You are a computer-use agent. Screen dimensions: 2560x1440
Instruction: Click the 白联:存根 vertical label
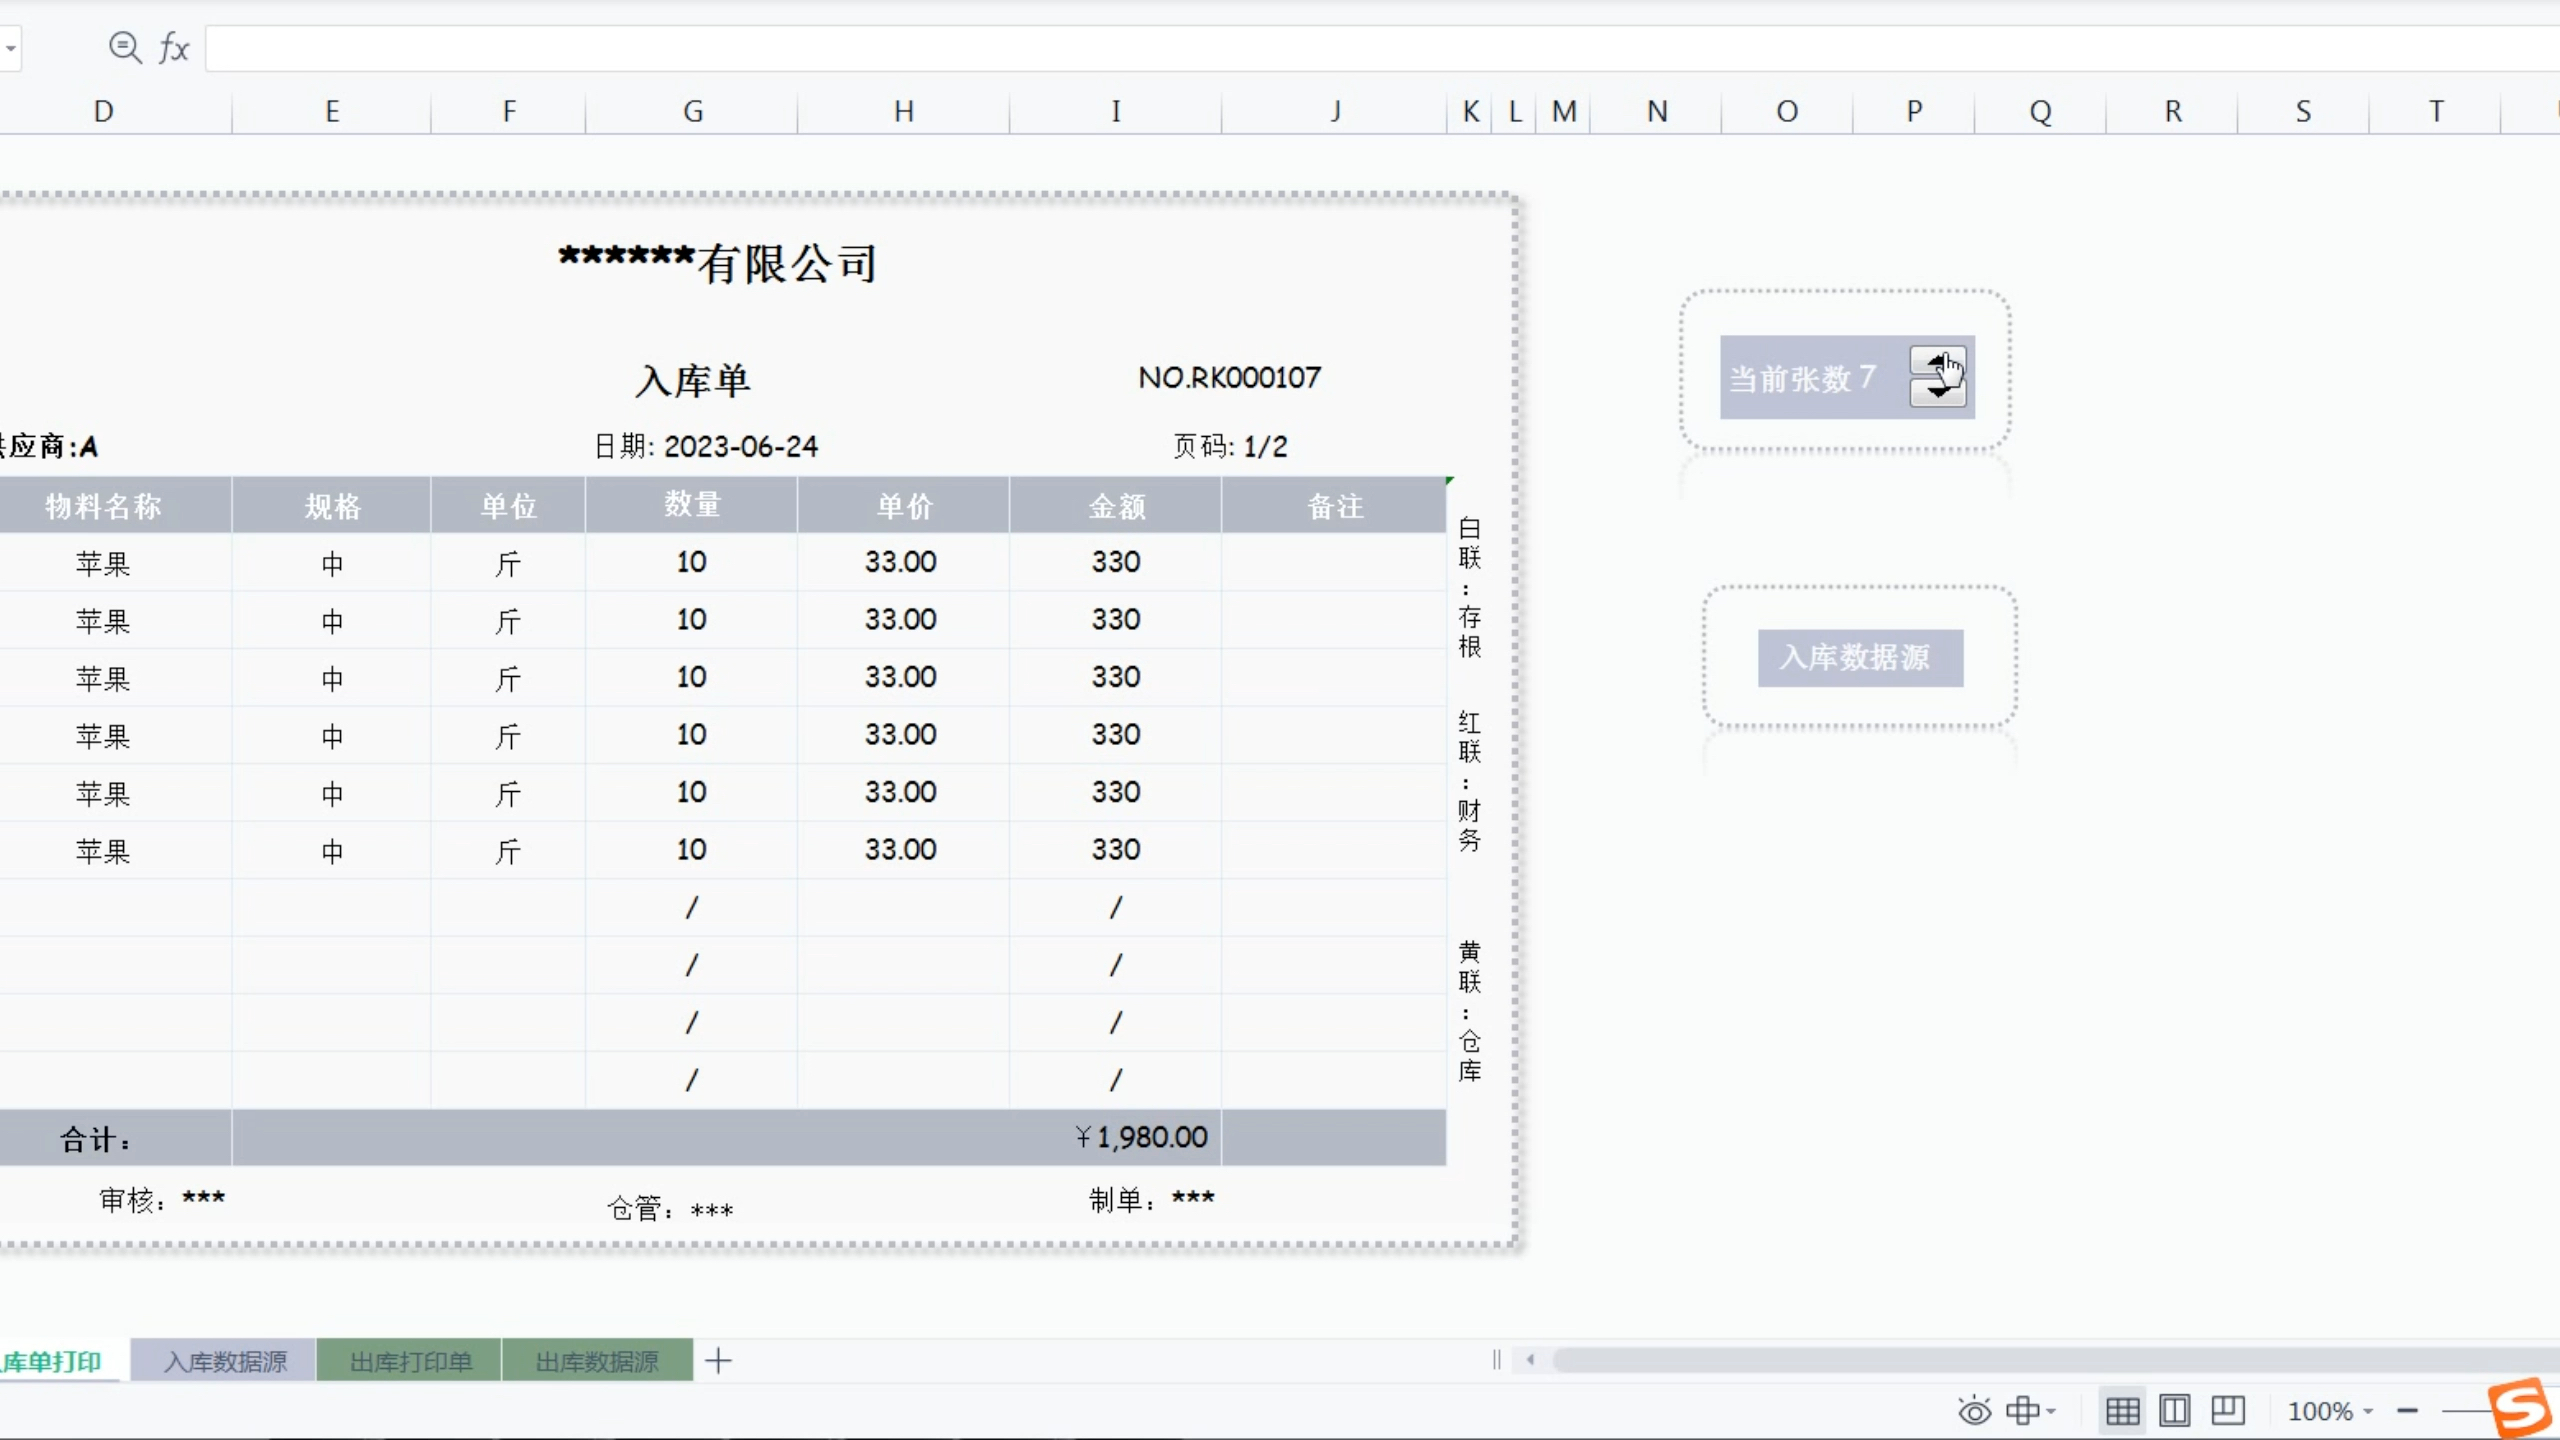click(x=1469, y=587)
